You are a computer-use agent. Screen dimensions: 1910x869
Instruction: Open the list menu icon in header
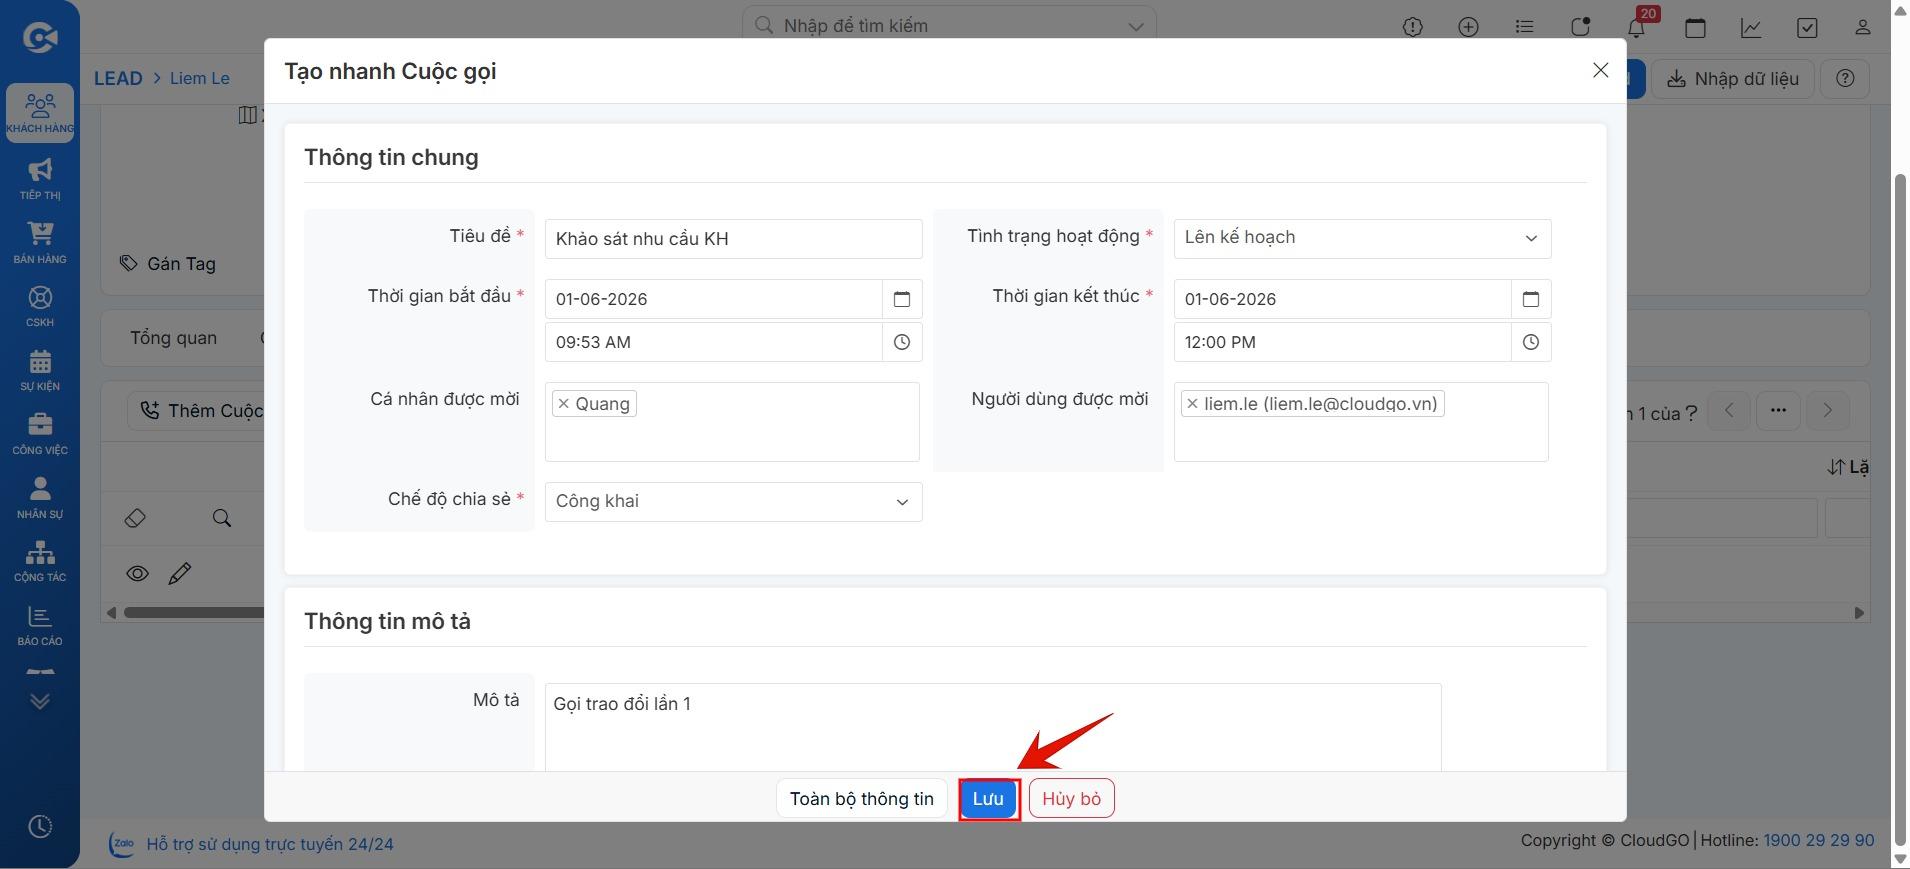coord(1524,27)
